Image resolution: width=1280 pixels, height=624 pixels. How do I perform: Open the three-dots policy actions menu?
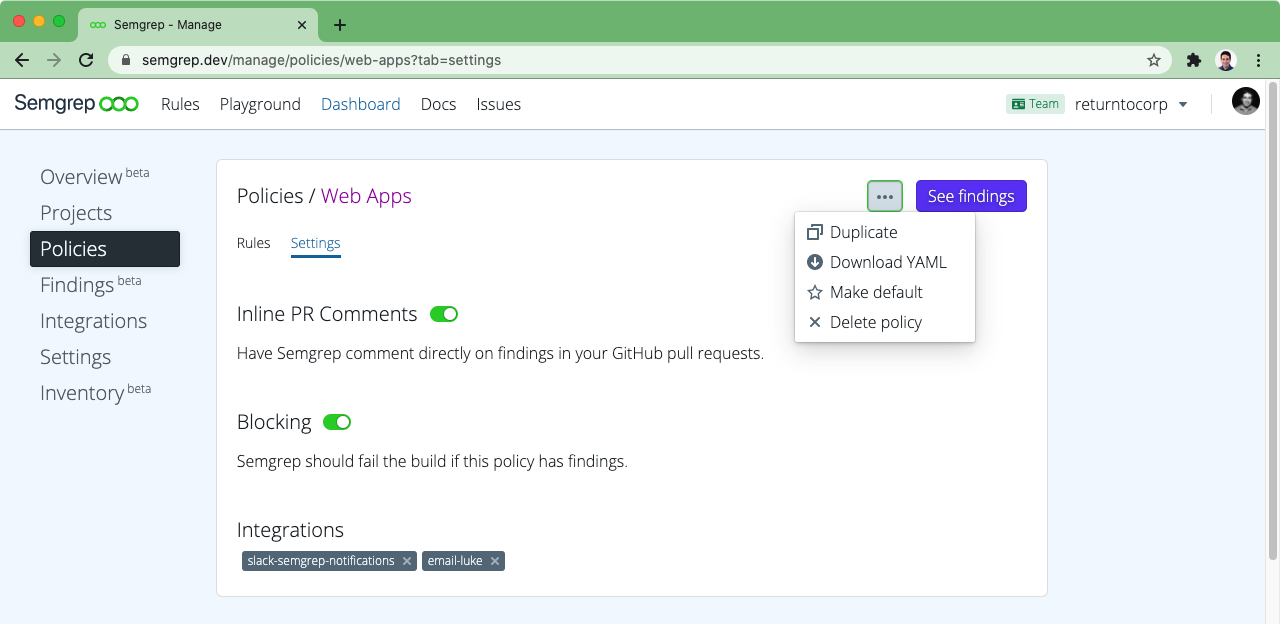[x=885, y=196]
